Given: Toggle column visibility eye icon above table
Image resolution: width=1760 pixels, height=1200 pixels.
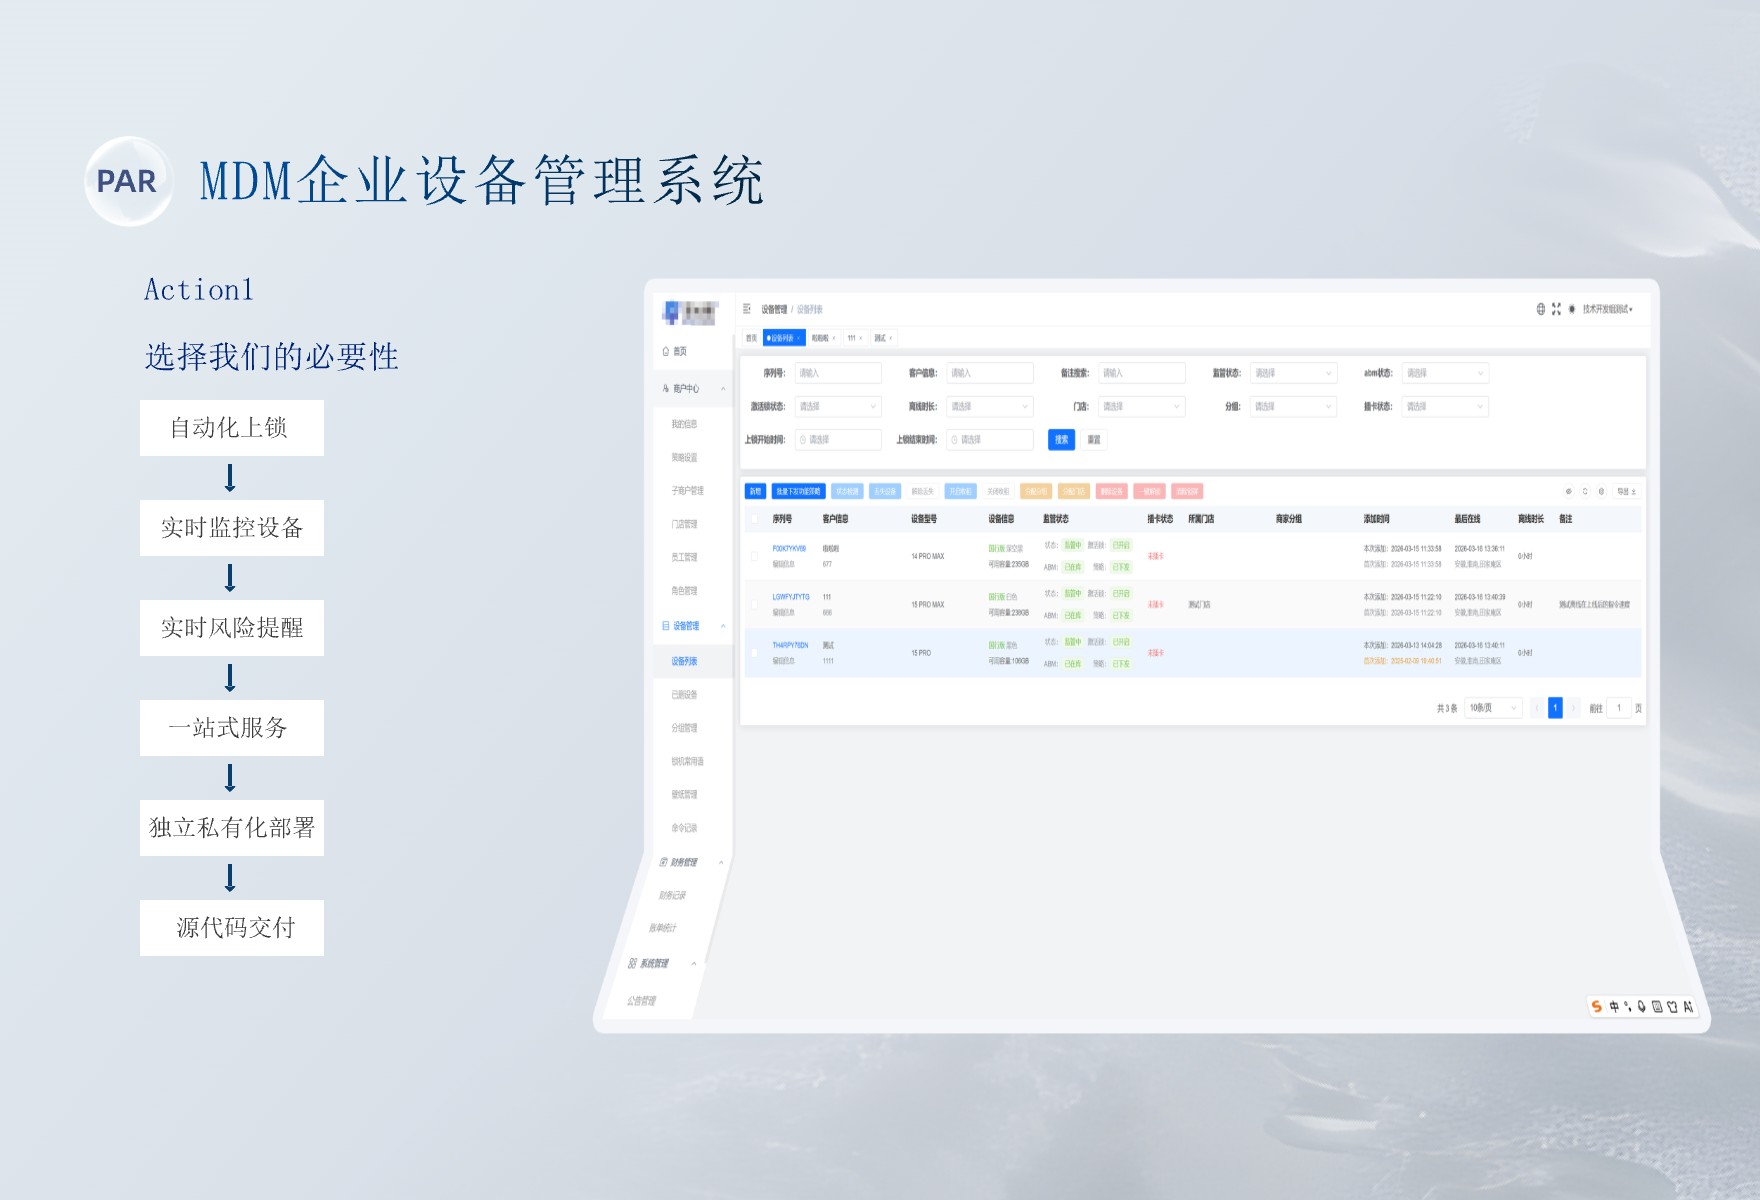Looking at the screenshot, I should (1569, 491).
